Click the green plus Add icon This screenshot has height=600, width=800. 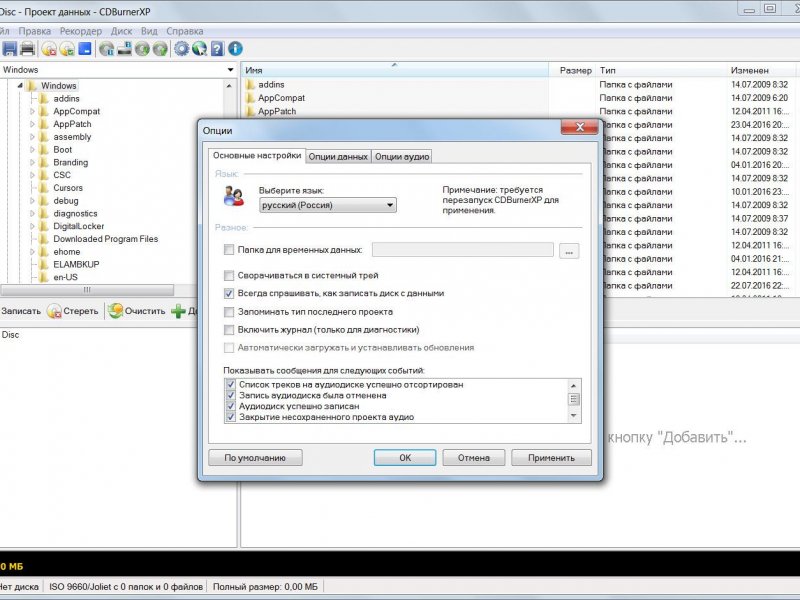point(178,311)
